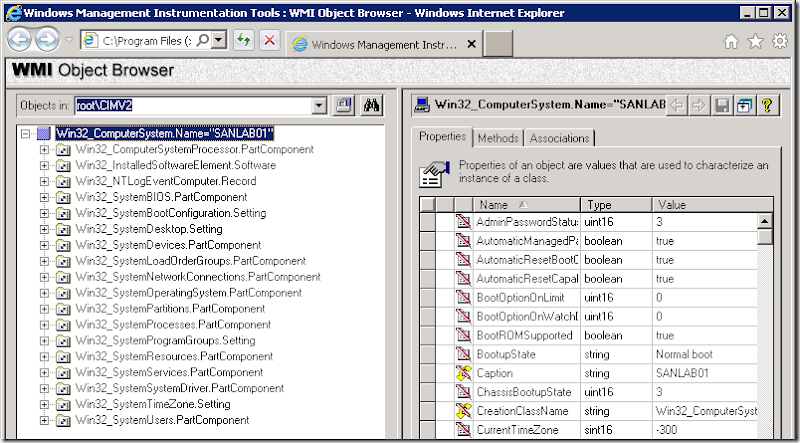
Task: Expand Win32_InstalledSoftwareElement.Software node
Action: 44,166
